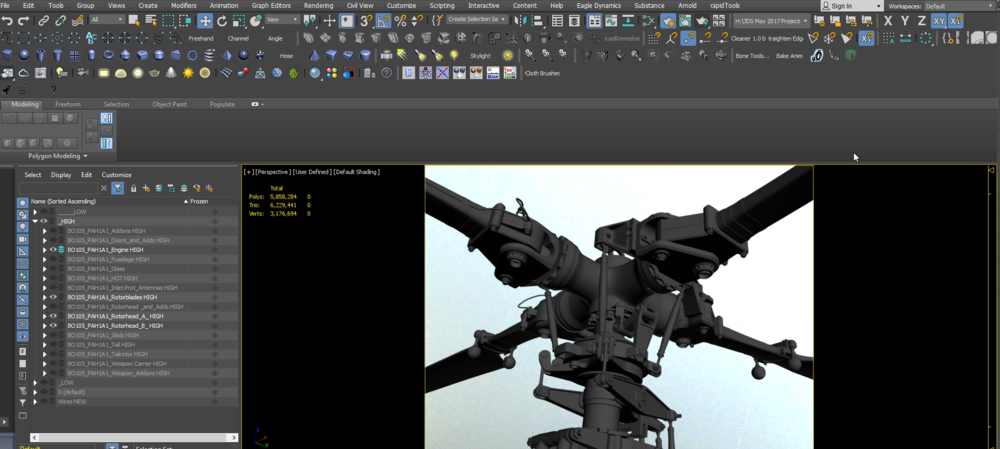
Task: Click the Bone Tools button
Action: (x=752, y=56)
